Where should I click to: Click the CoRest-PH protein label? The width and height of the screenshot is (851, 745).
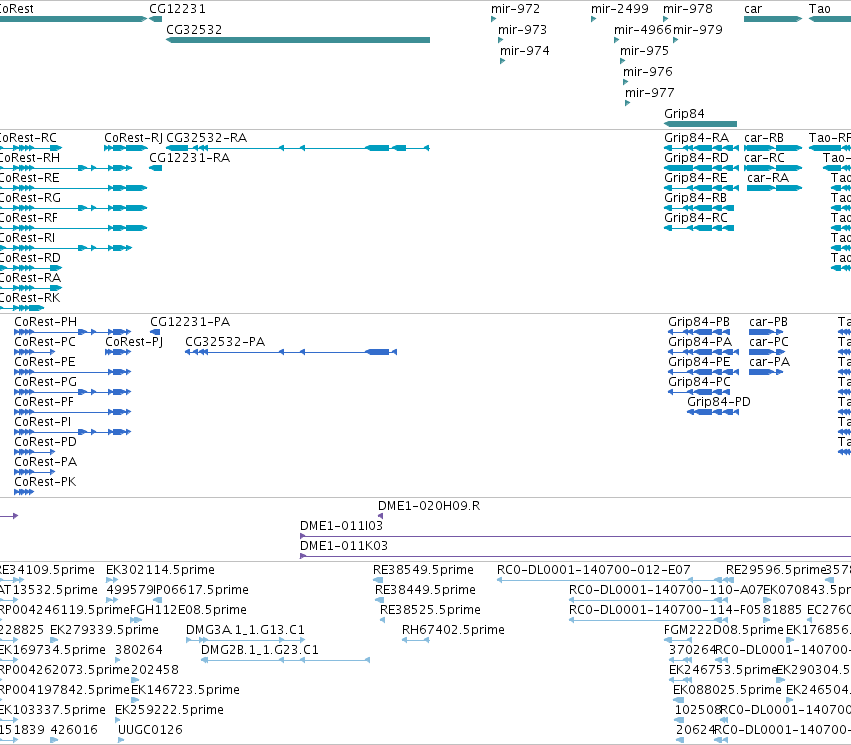pyautogui.click(x=46, y=322)
